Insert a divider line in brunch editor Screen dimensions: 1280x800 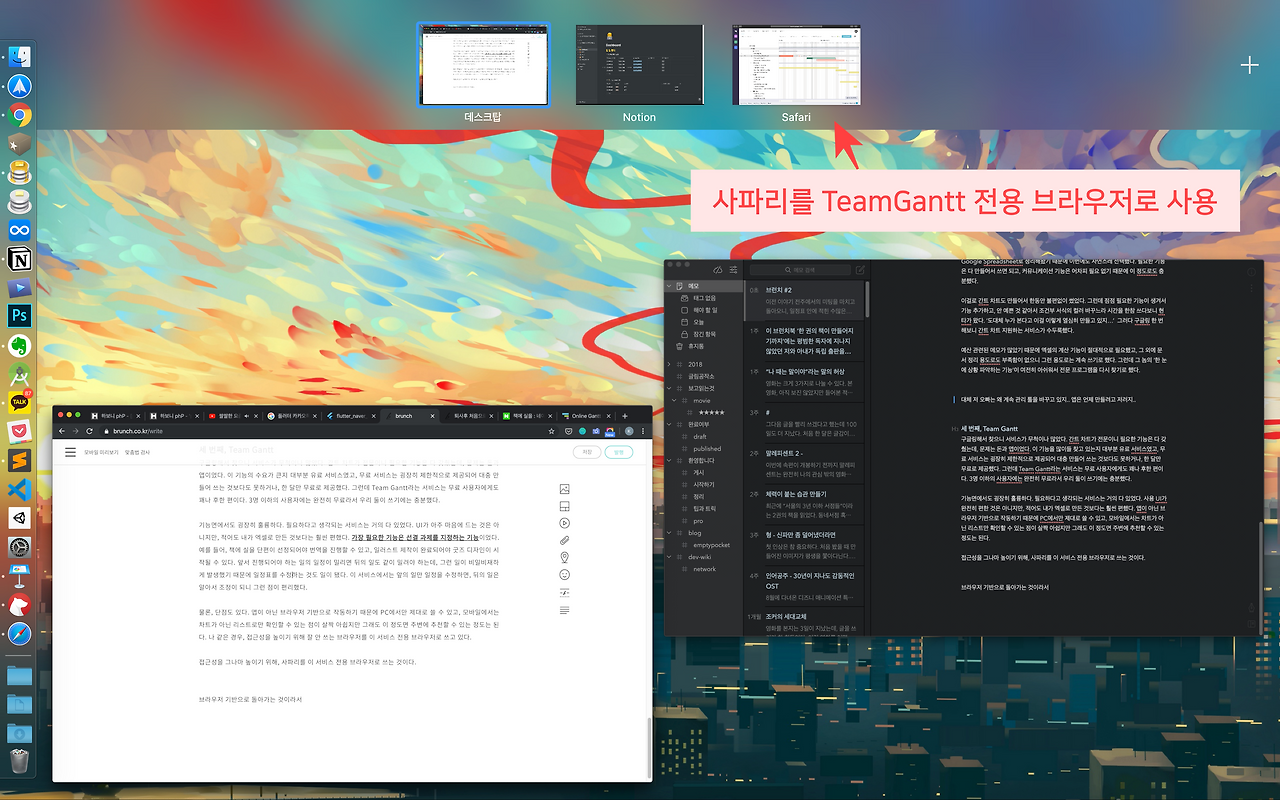click(x=565, y=592)
